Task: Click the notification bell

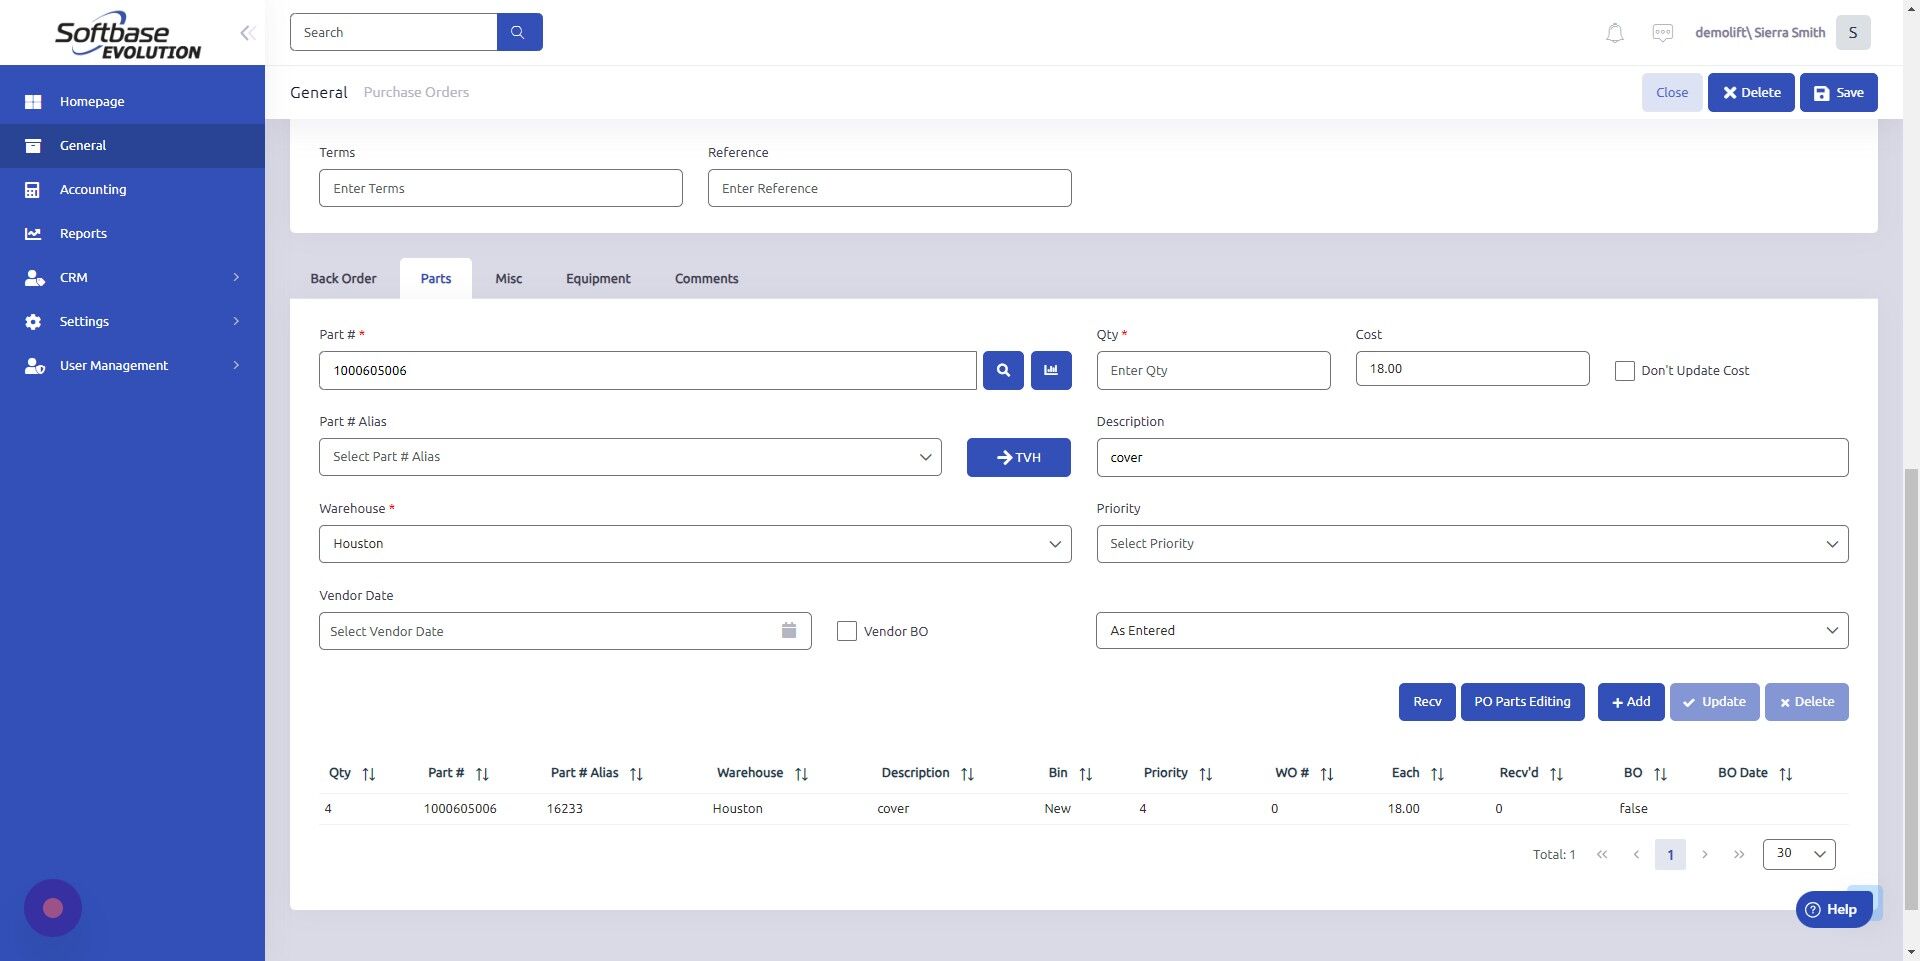Action: pyautogui.click(x=1613, y=32)
